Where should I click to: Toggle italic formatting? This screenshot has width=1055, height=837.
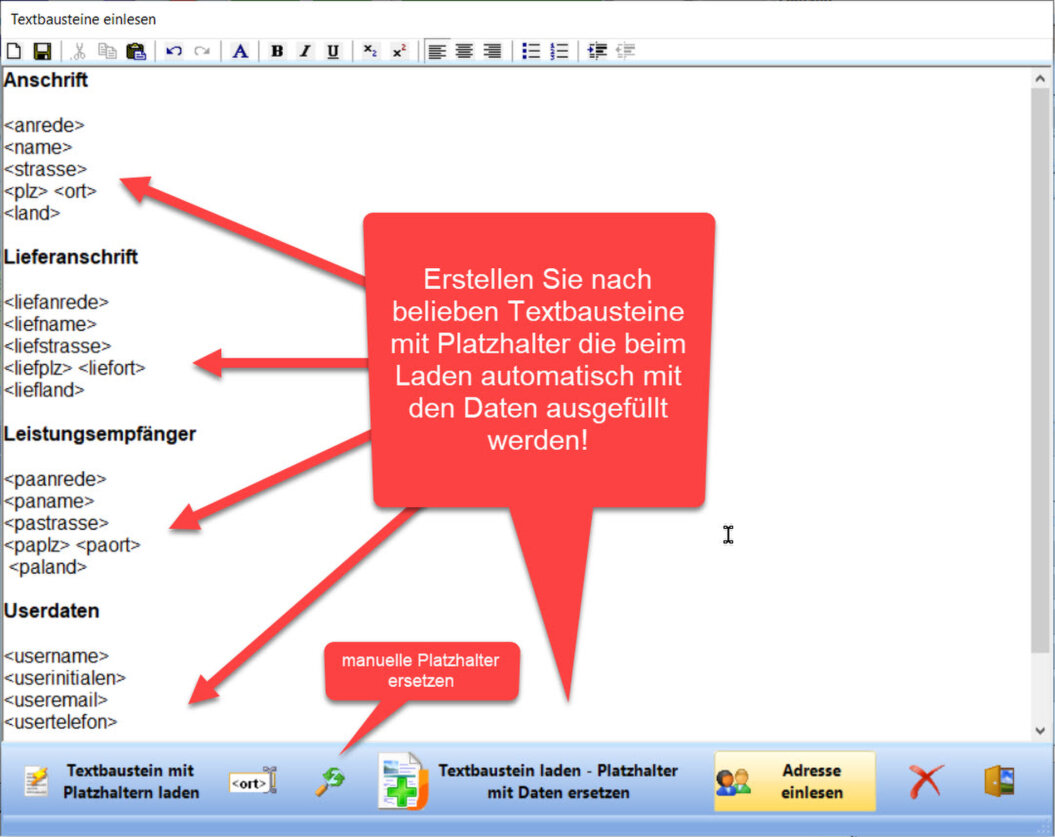tap(305, 51)
